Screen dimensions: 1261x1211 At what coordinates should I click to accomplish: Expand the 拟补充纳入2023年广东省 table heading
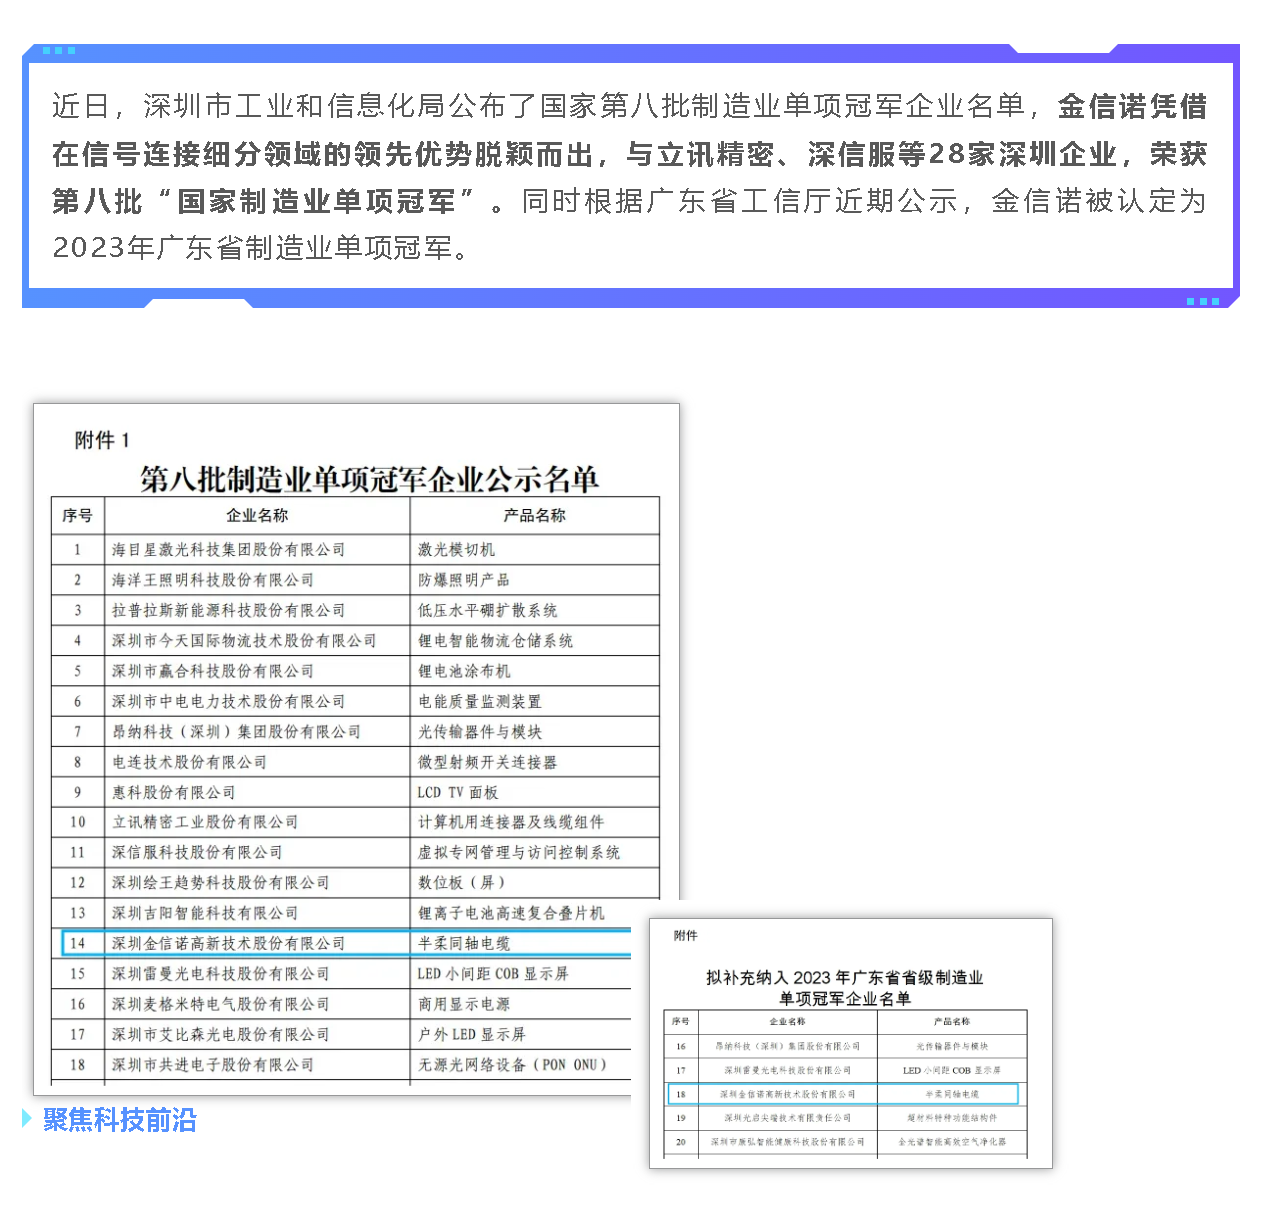click(x=846, y=978)
